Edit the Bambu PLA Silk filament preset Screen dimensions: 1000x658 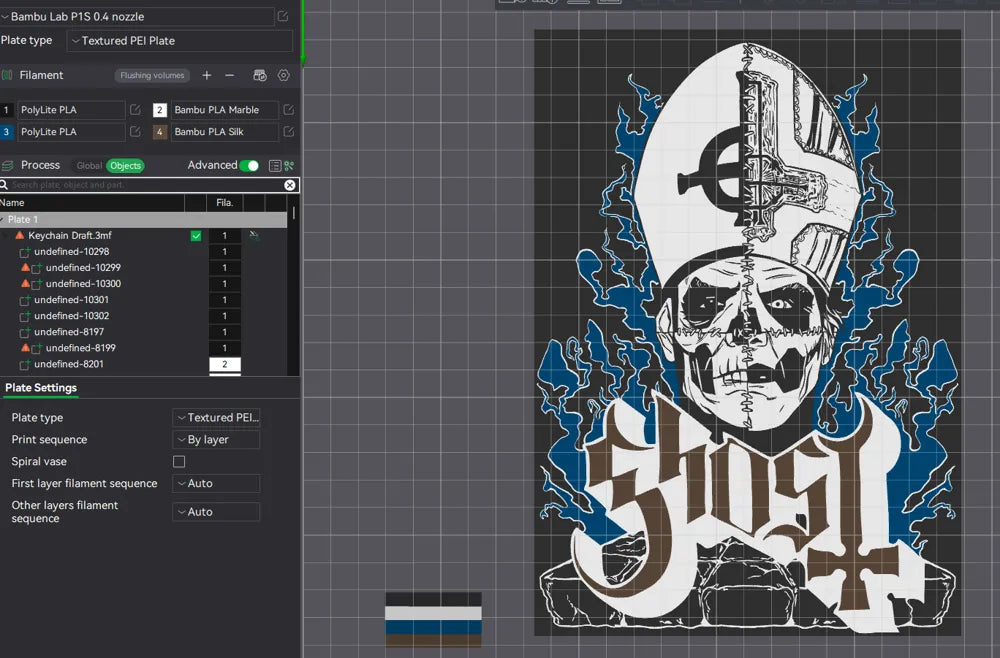tap(289, 132)
